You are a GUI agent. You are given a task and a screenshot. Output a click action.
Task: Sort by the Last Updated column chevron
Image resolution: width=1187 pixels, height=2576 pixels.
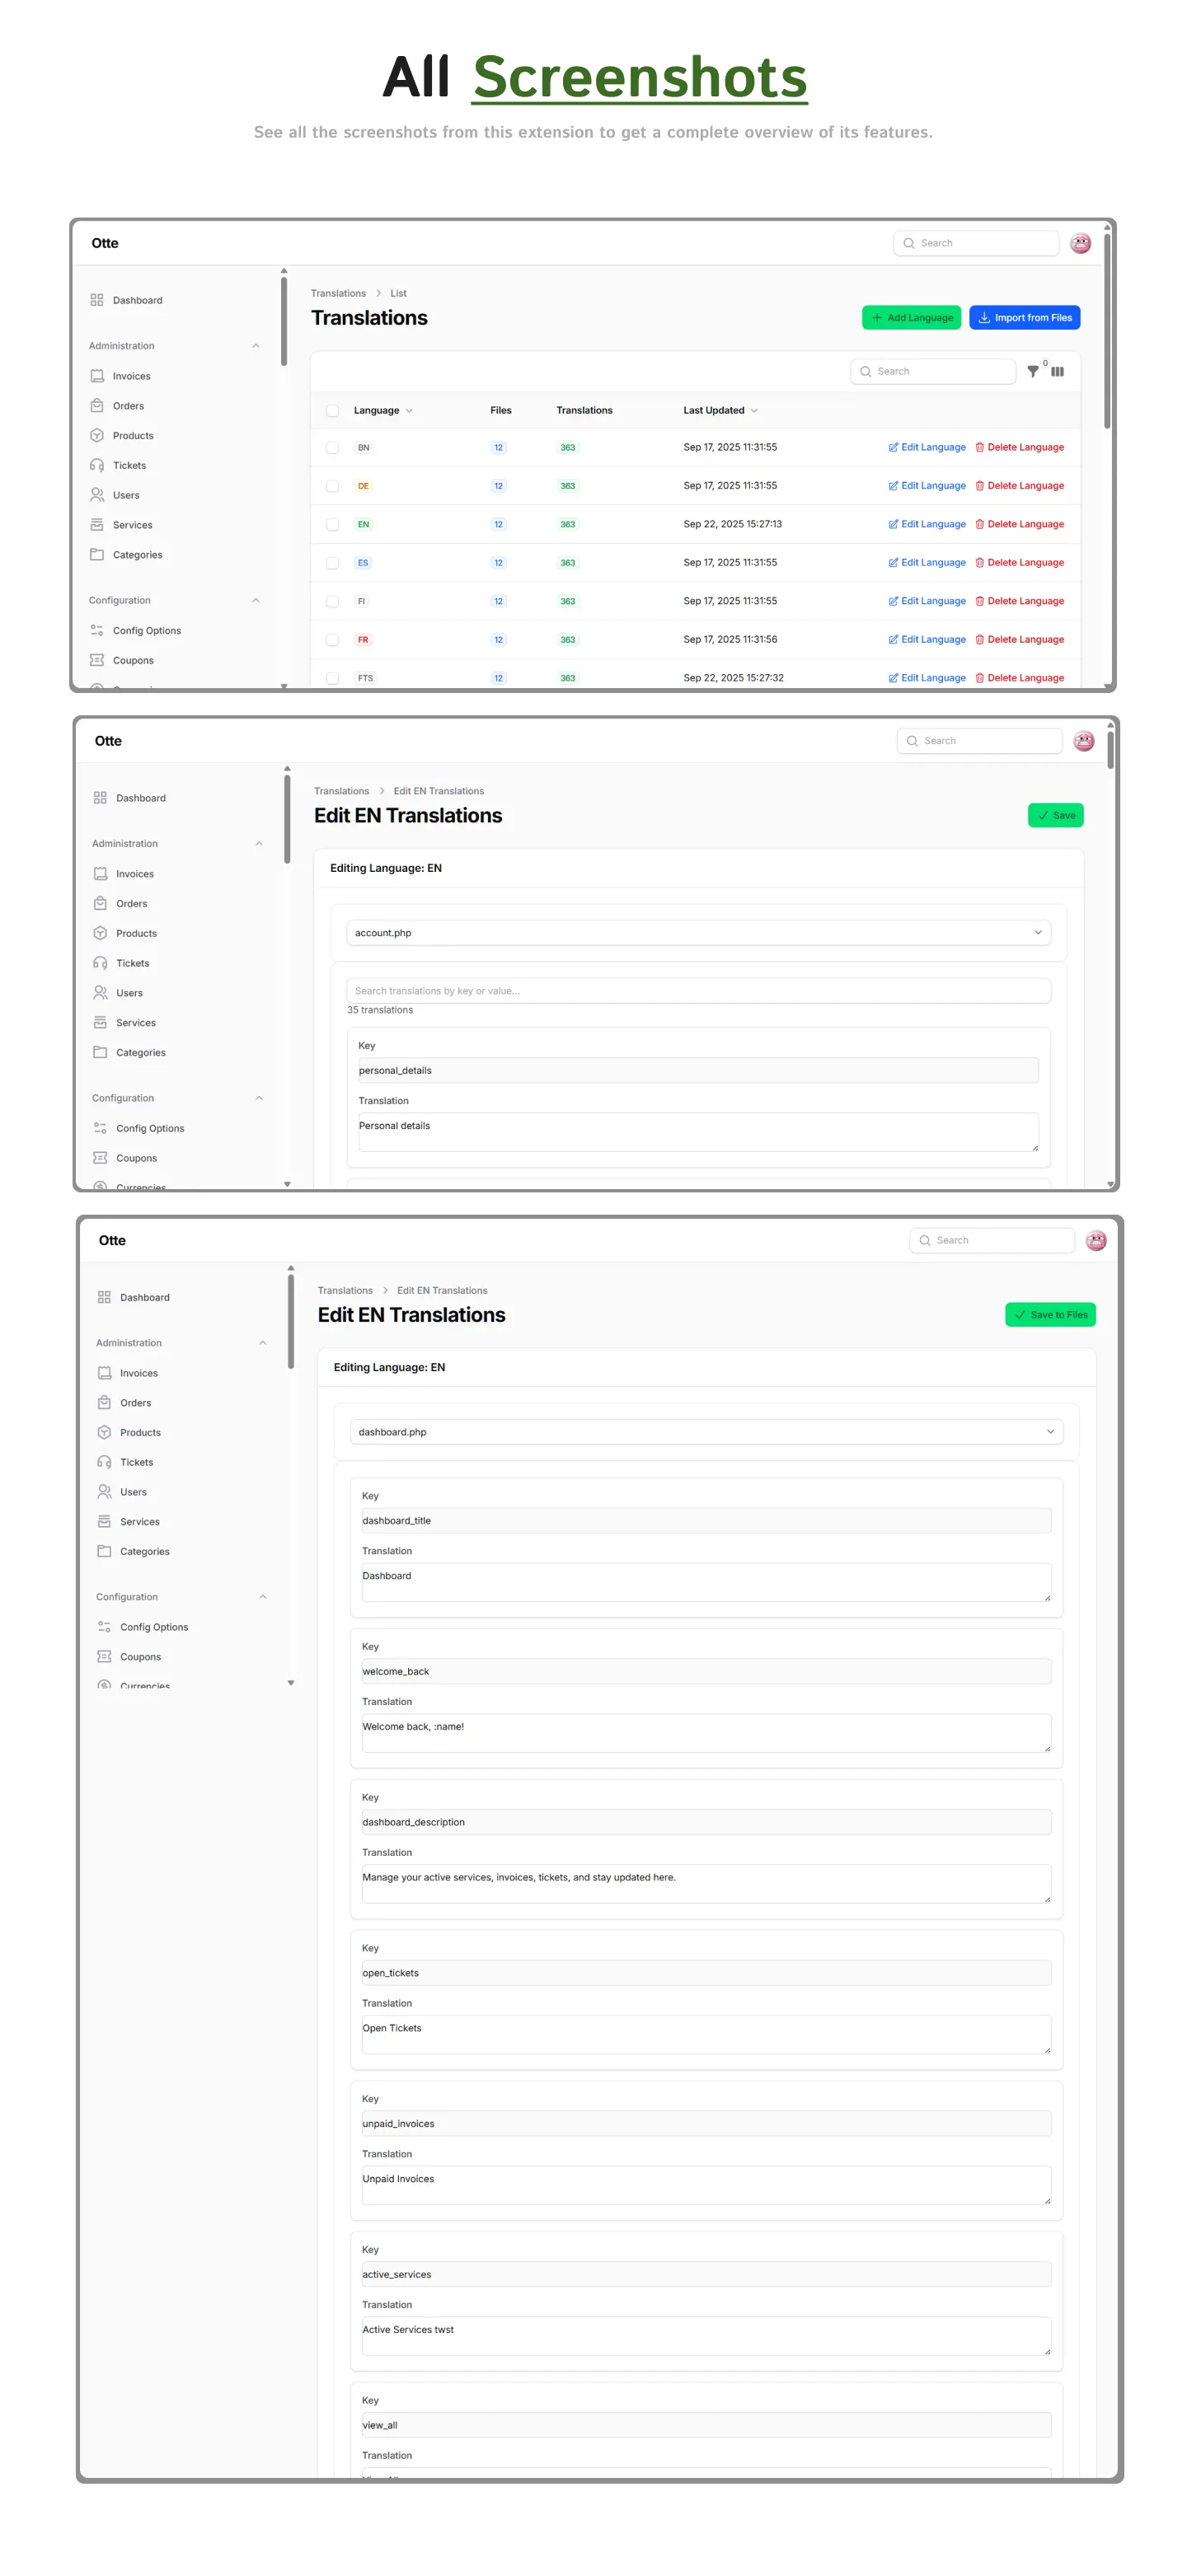pos(754,411)
